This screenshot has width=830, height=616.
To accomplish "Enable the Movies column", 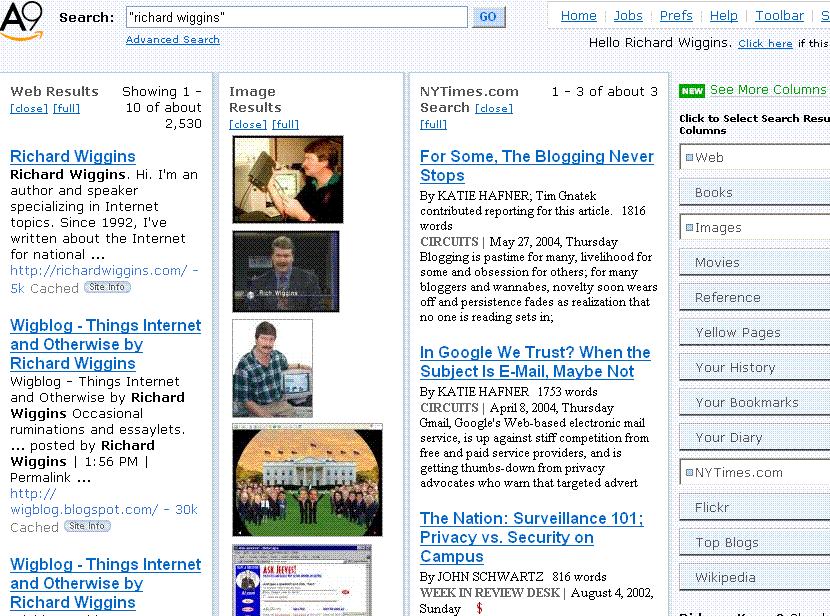I will 755,262.
